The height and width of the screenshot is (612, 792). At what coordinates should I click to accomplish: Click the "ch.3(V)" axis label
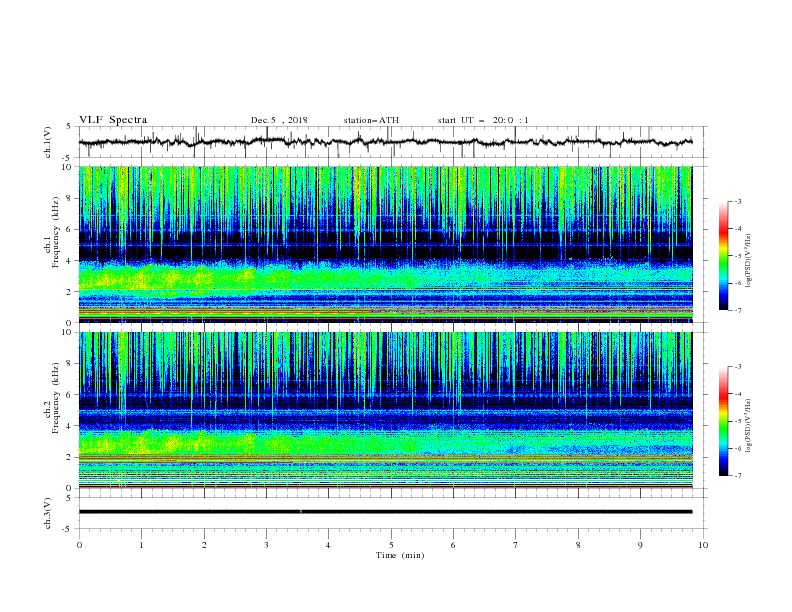pyautogui.click(x=48, y=513)
